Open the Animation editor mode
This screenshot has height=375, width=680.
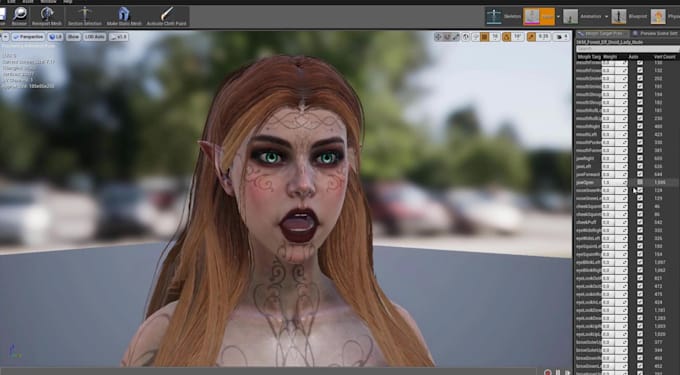click(583, 16)
